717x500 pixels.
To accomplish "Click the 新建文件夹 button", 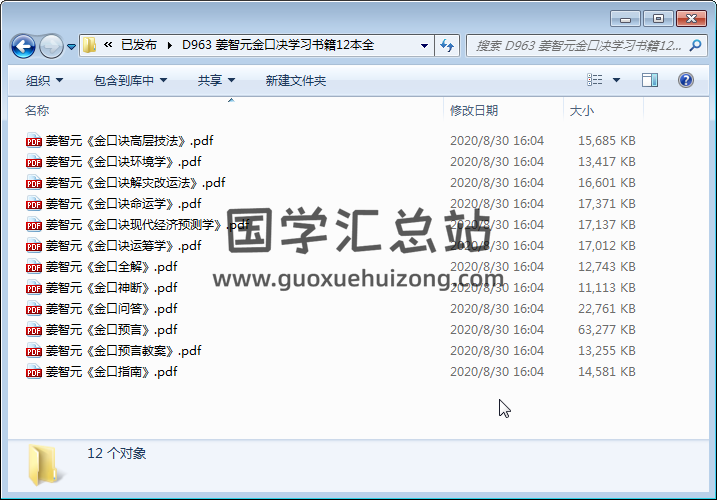I will [295, 80].
